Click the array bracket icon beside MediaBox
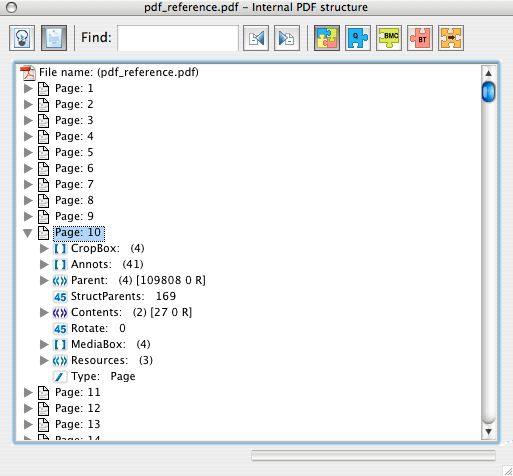Image resolution: width=513 pixels, height=476 pixels. (x=60, y=345)
